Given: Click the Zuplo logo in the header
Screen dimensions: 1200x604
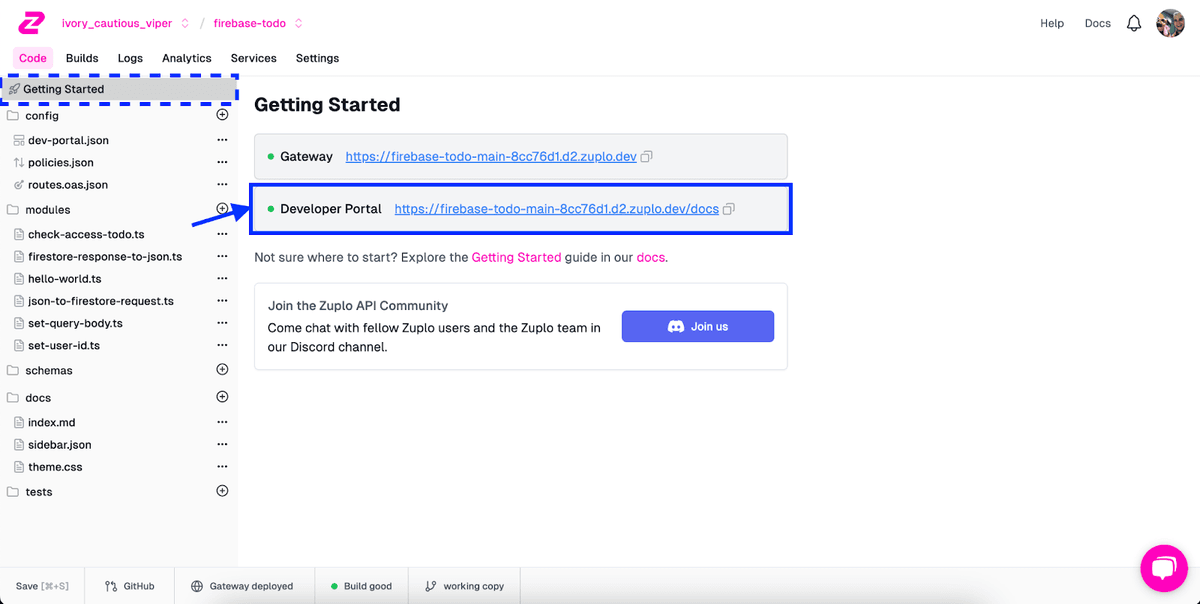Looking at the screenshot, I should pyautogui.click(x=30, y=22).
